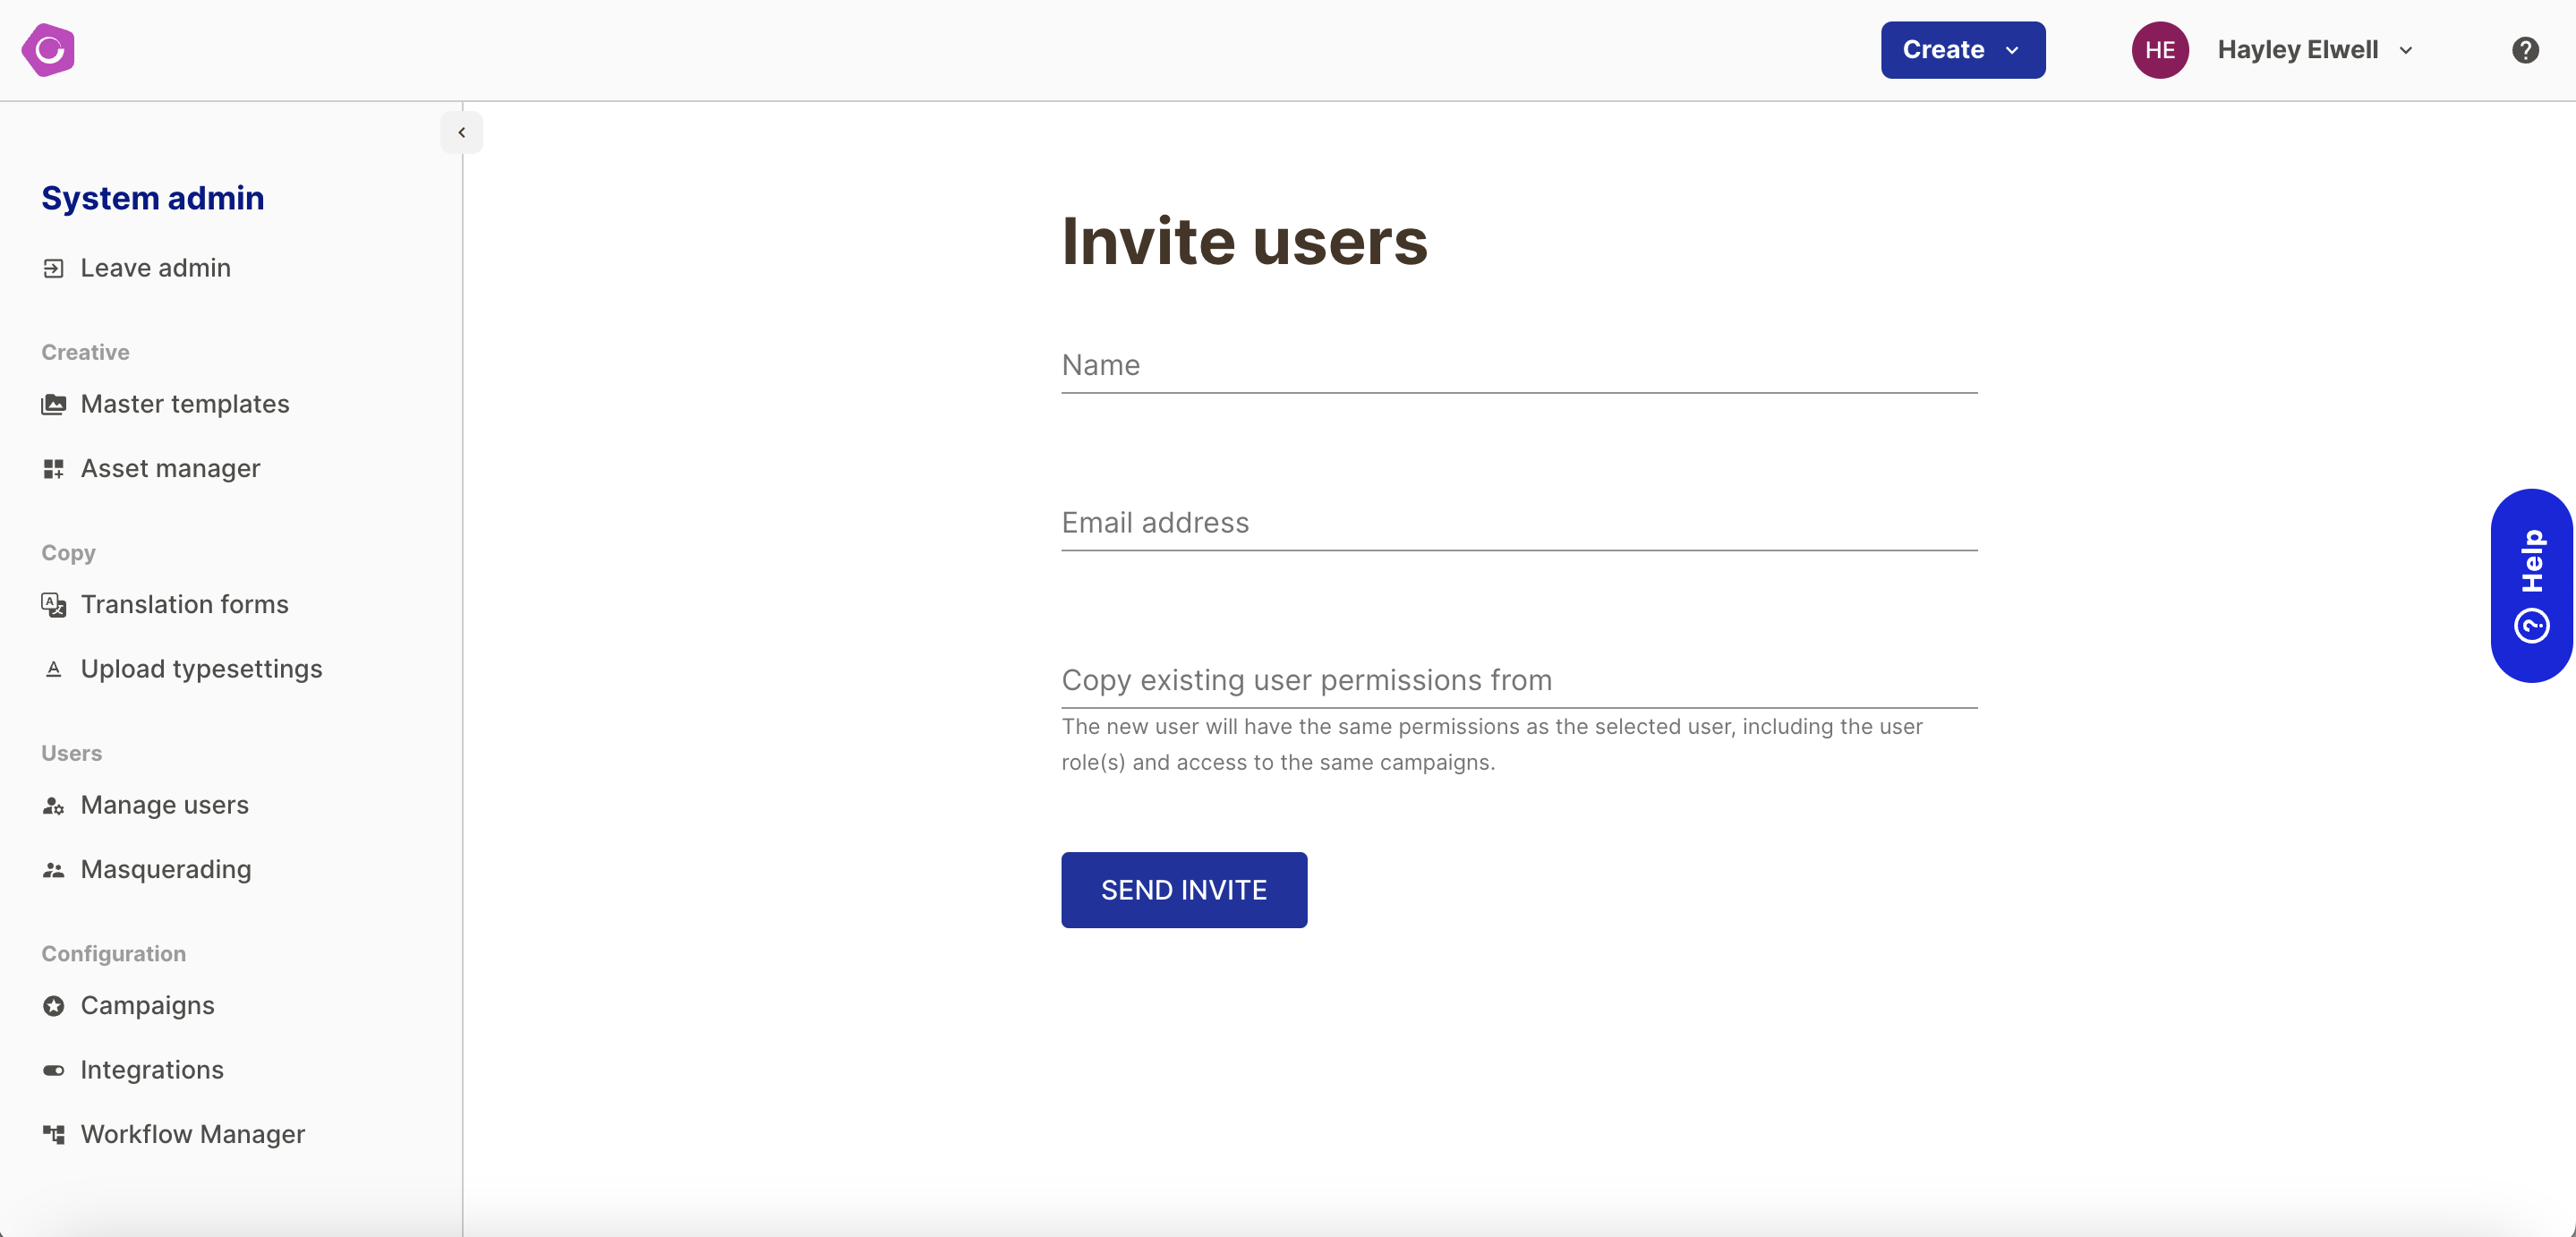Click the Configuration section label

pos(113,954)
